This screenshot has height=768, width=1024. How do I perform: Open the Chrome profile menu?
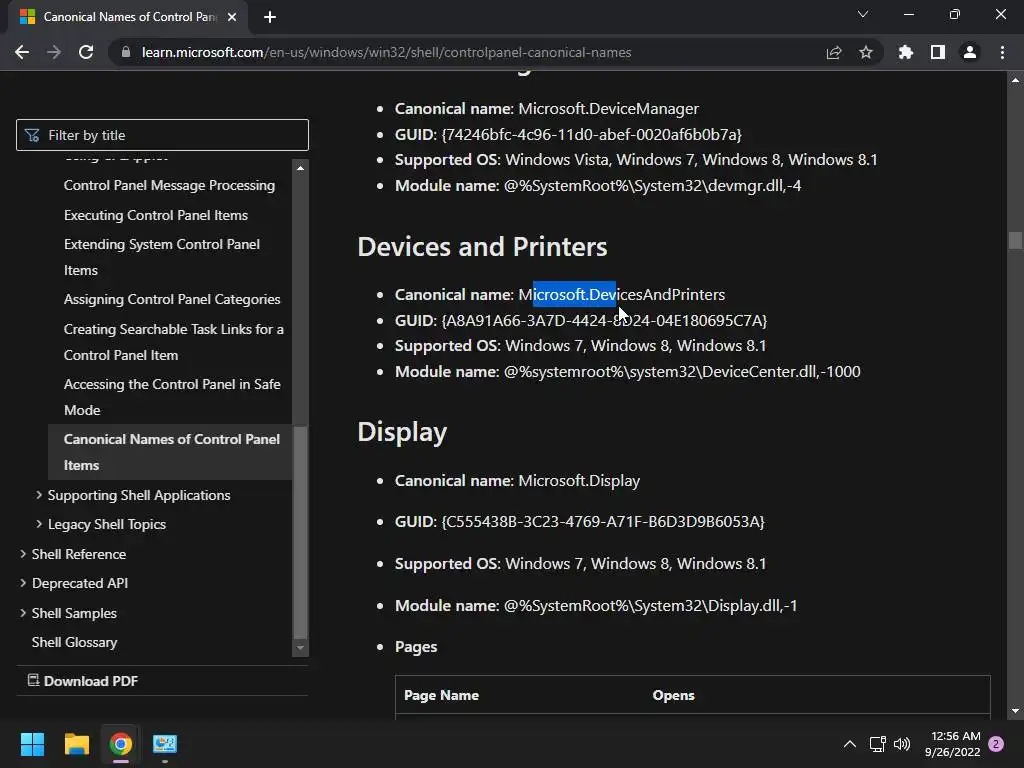tap(970, 52)
